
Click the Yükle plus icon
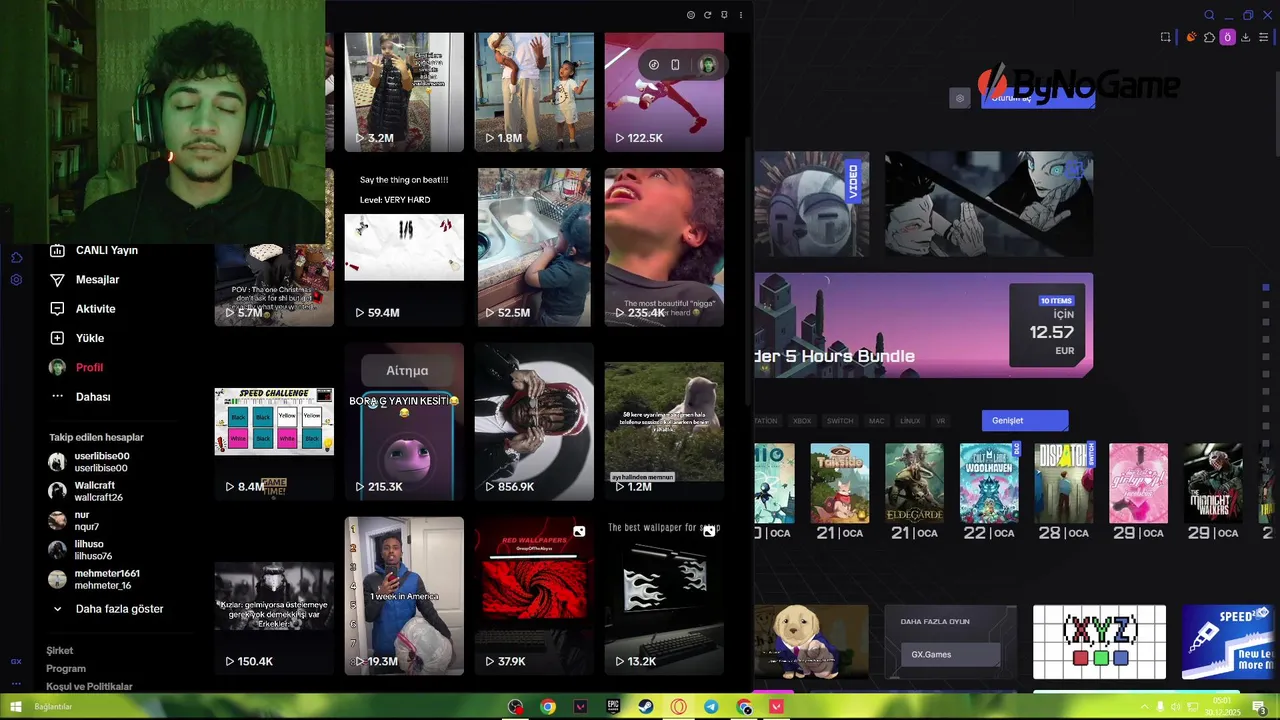click(57, 338)
